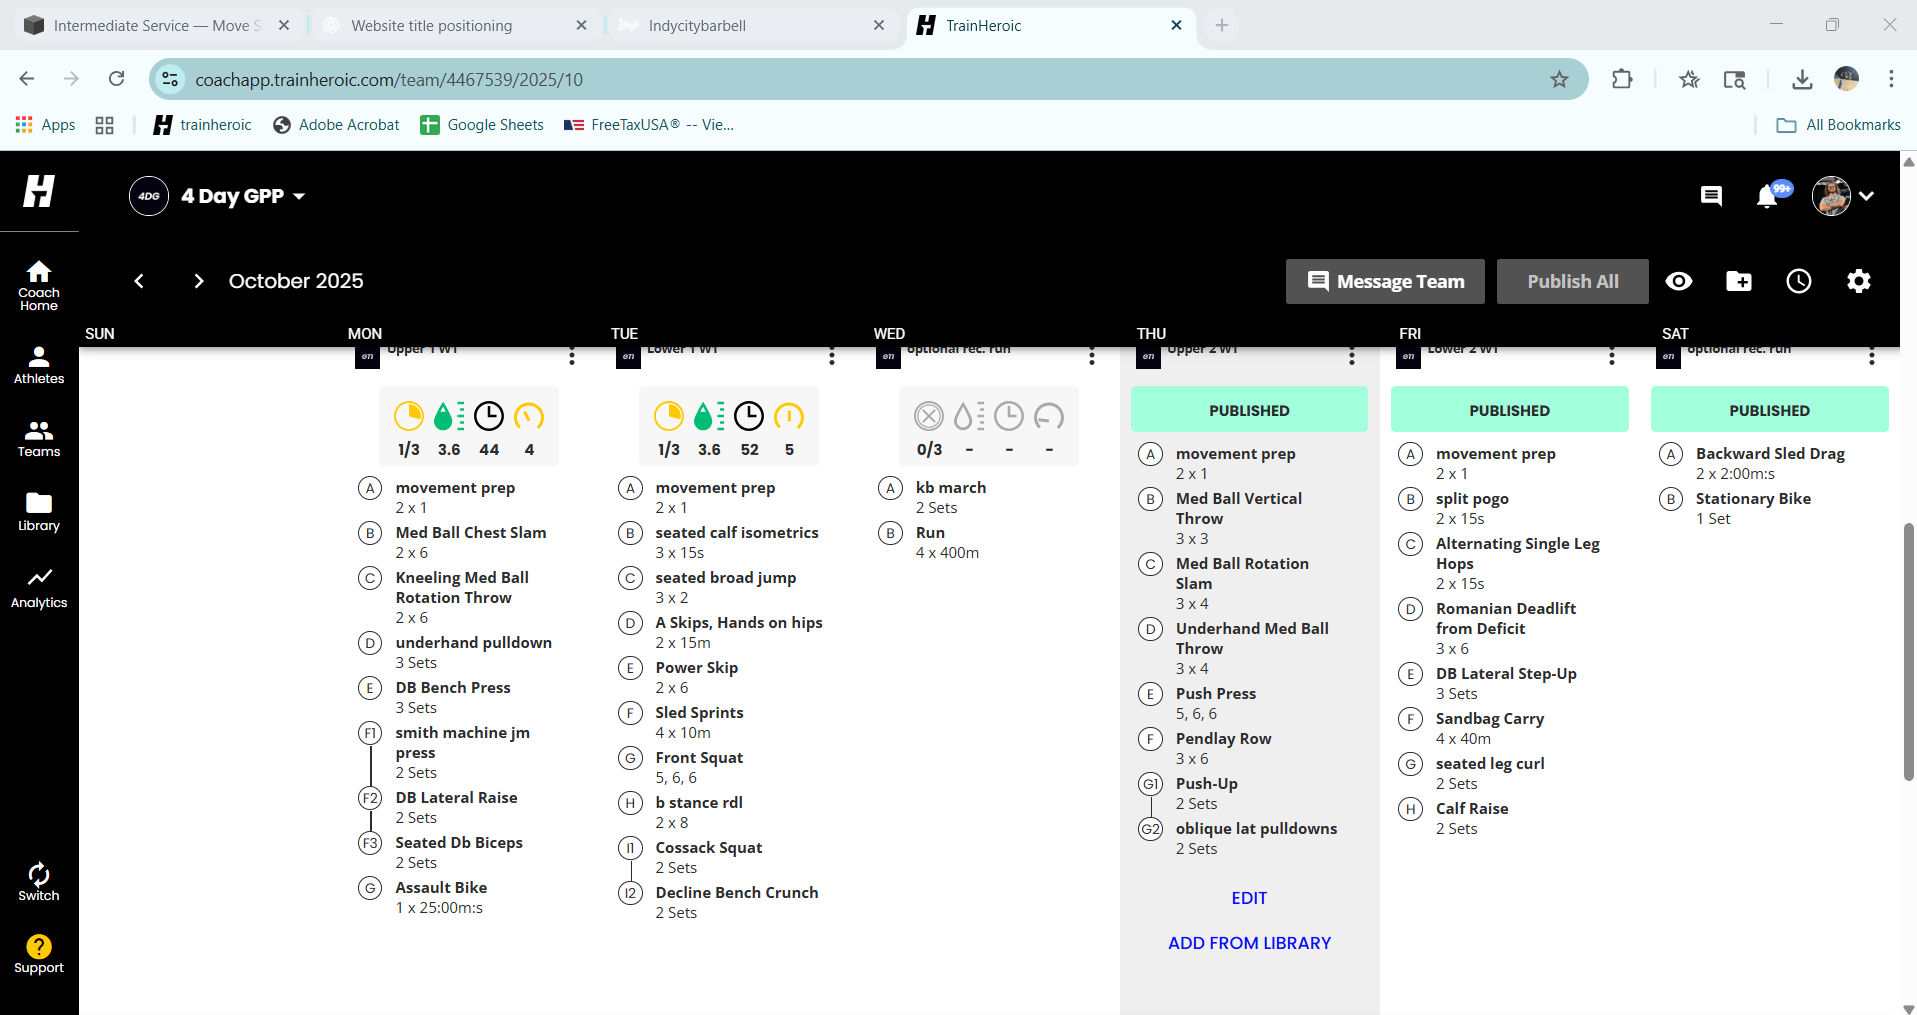Viewport: 1917px width, 1015px height.
Task: Open the Library section
Action: click(x=39, y=512)
